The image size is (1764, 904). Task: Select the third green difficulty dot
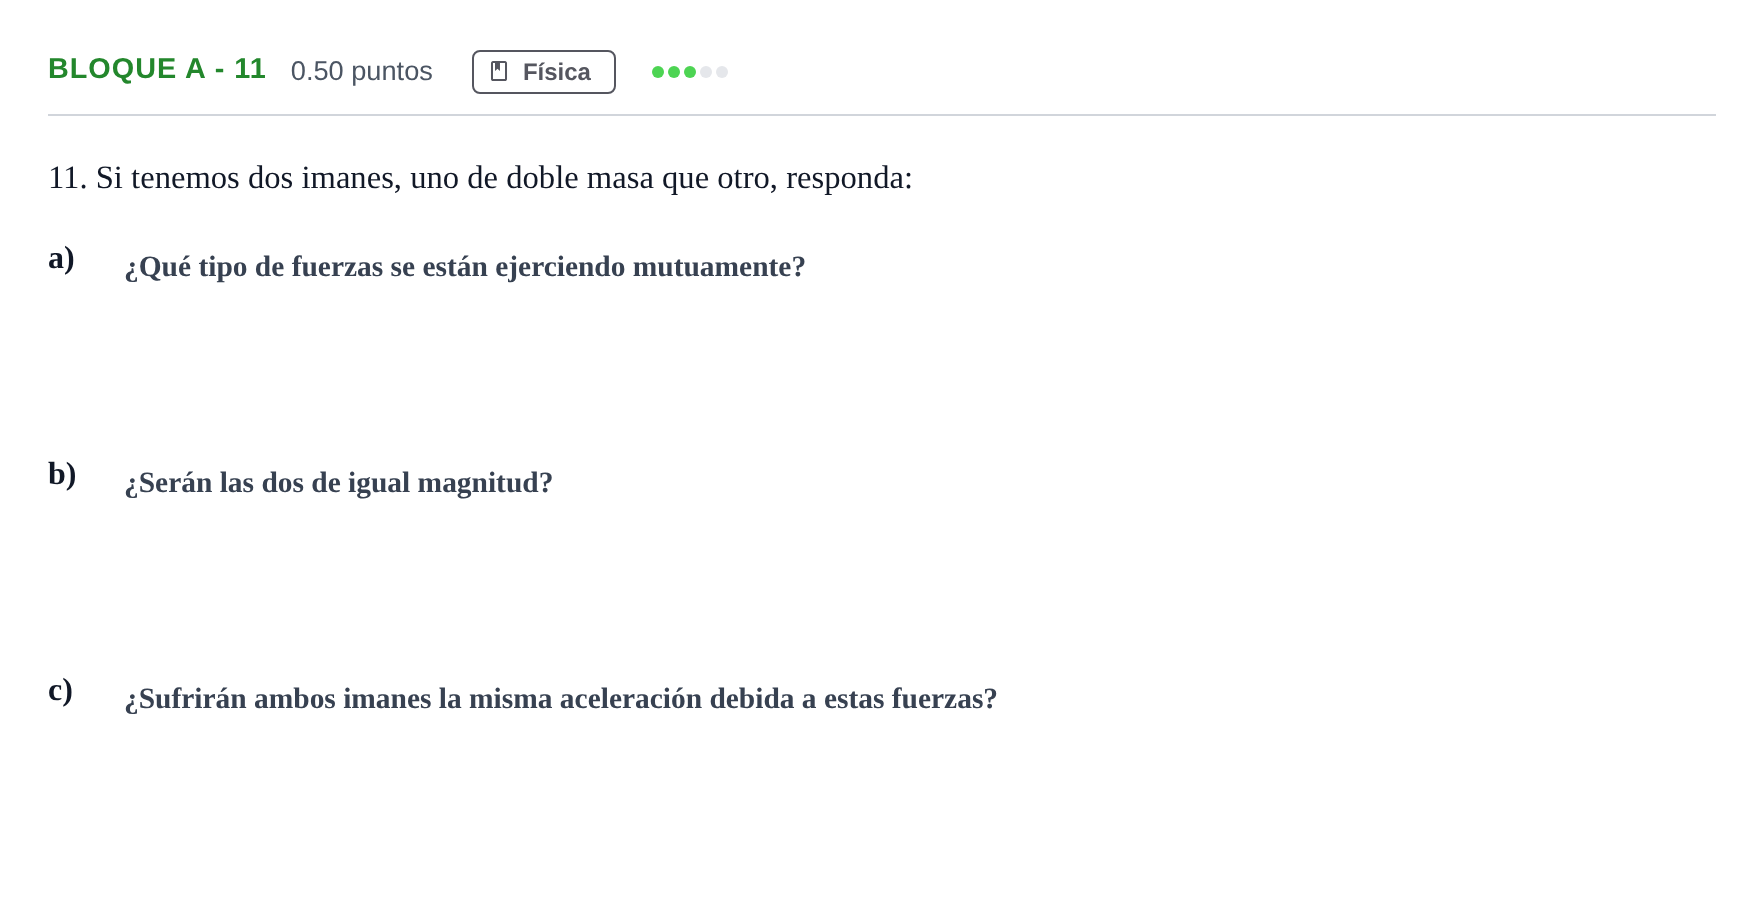click(x=690, y=72)
